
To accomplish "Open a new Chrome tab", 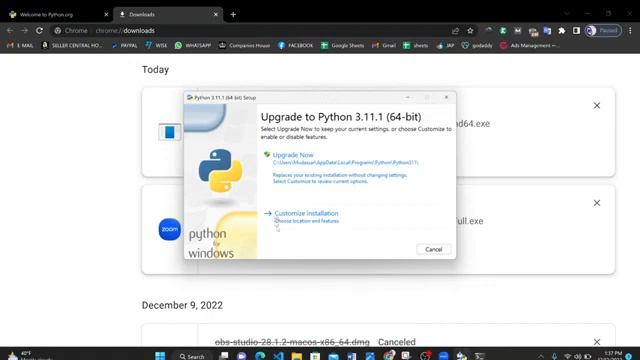I will pos(233,14).
